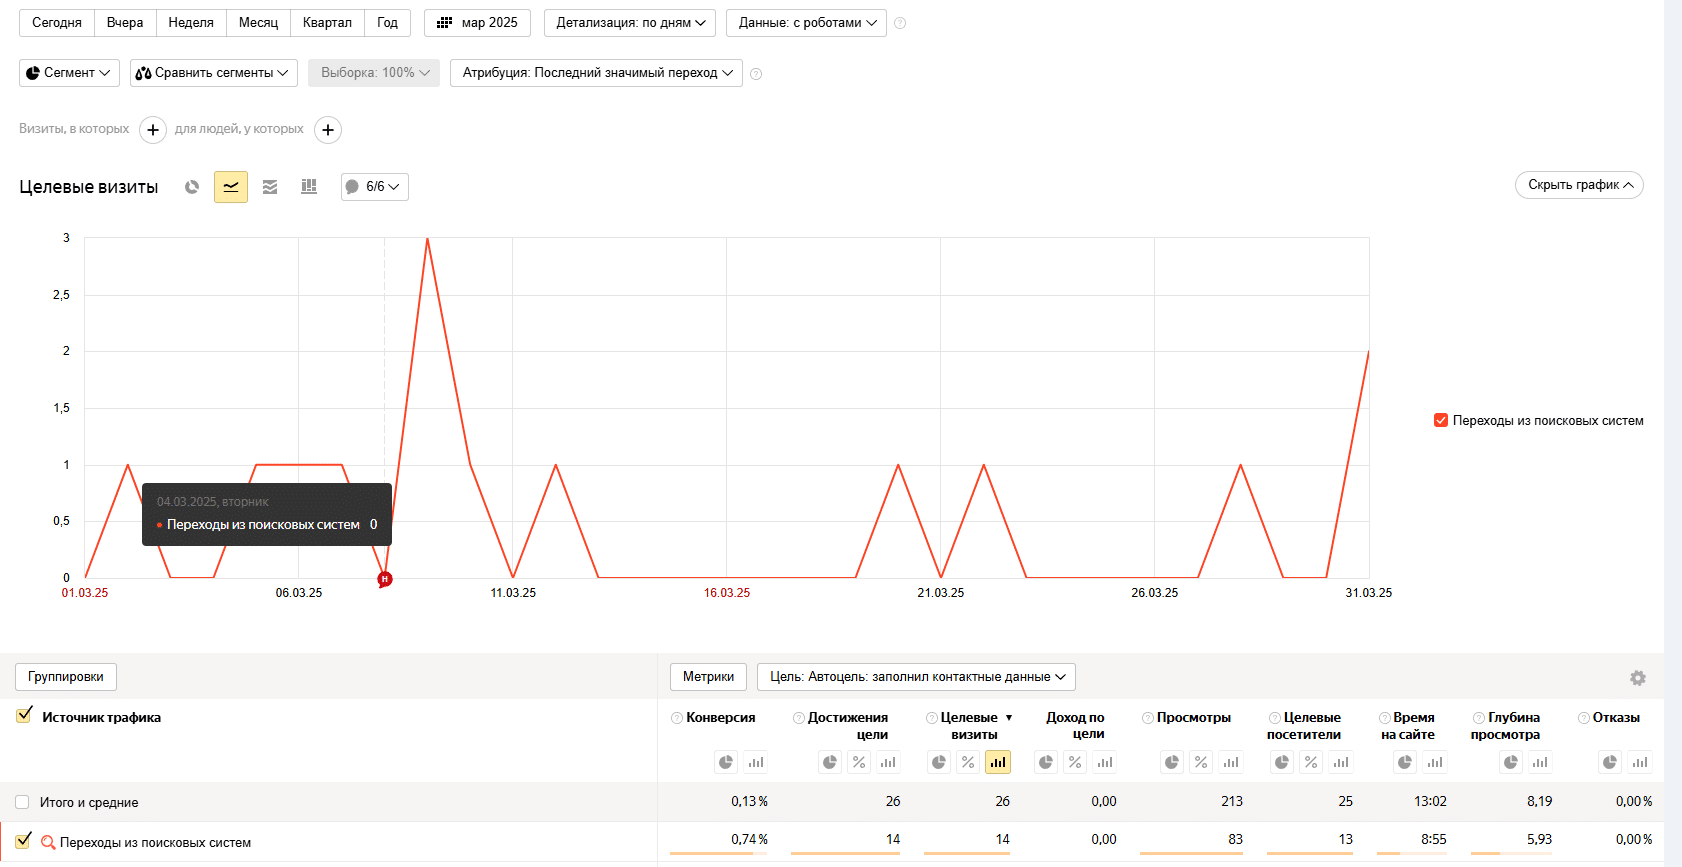The image size is (1682, 867).
Task: Show percent values for Доход по цели column
Action: click(x=1075, y=762)
